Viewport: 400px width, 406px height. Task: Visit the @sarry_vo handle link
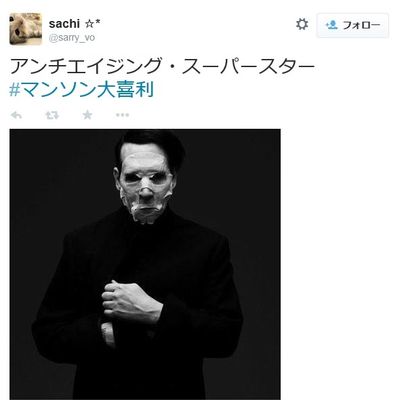point(72,38)
